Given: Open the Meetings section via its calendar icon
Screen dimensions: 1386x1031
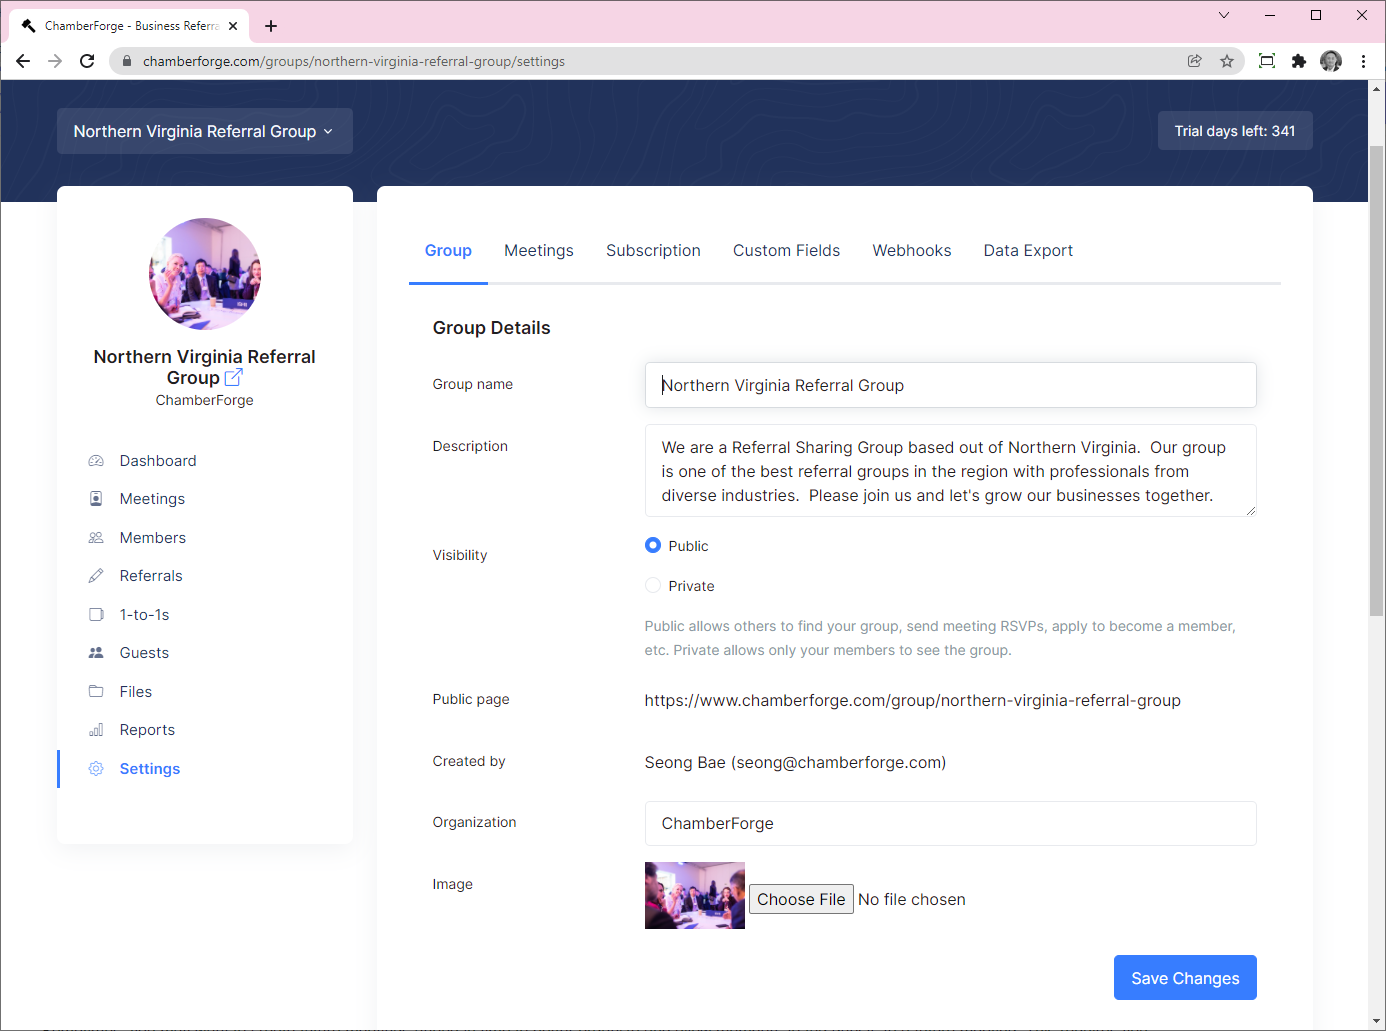Looking at the screenshot, I should click(96, 498).
